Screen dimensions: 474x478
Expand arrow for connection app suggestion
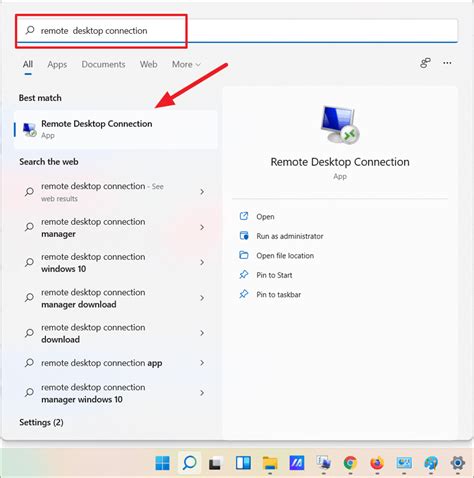tap(202, 363)
